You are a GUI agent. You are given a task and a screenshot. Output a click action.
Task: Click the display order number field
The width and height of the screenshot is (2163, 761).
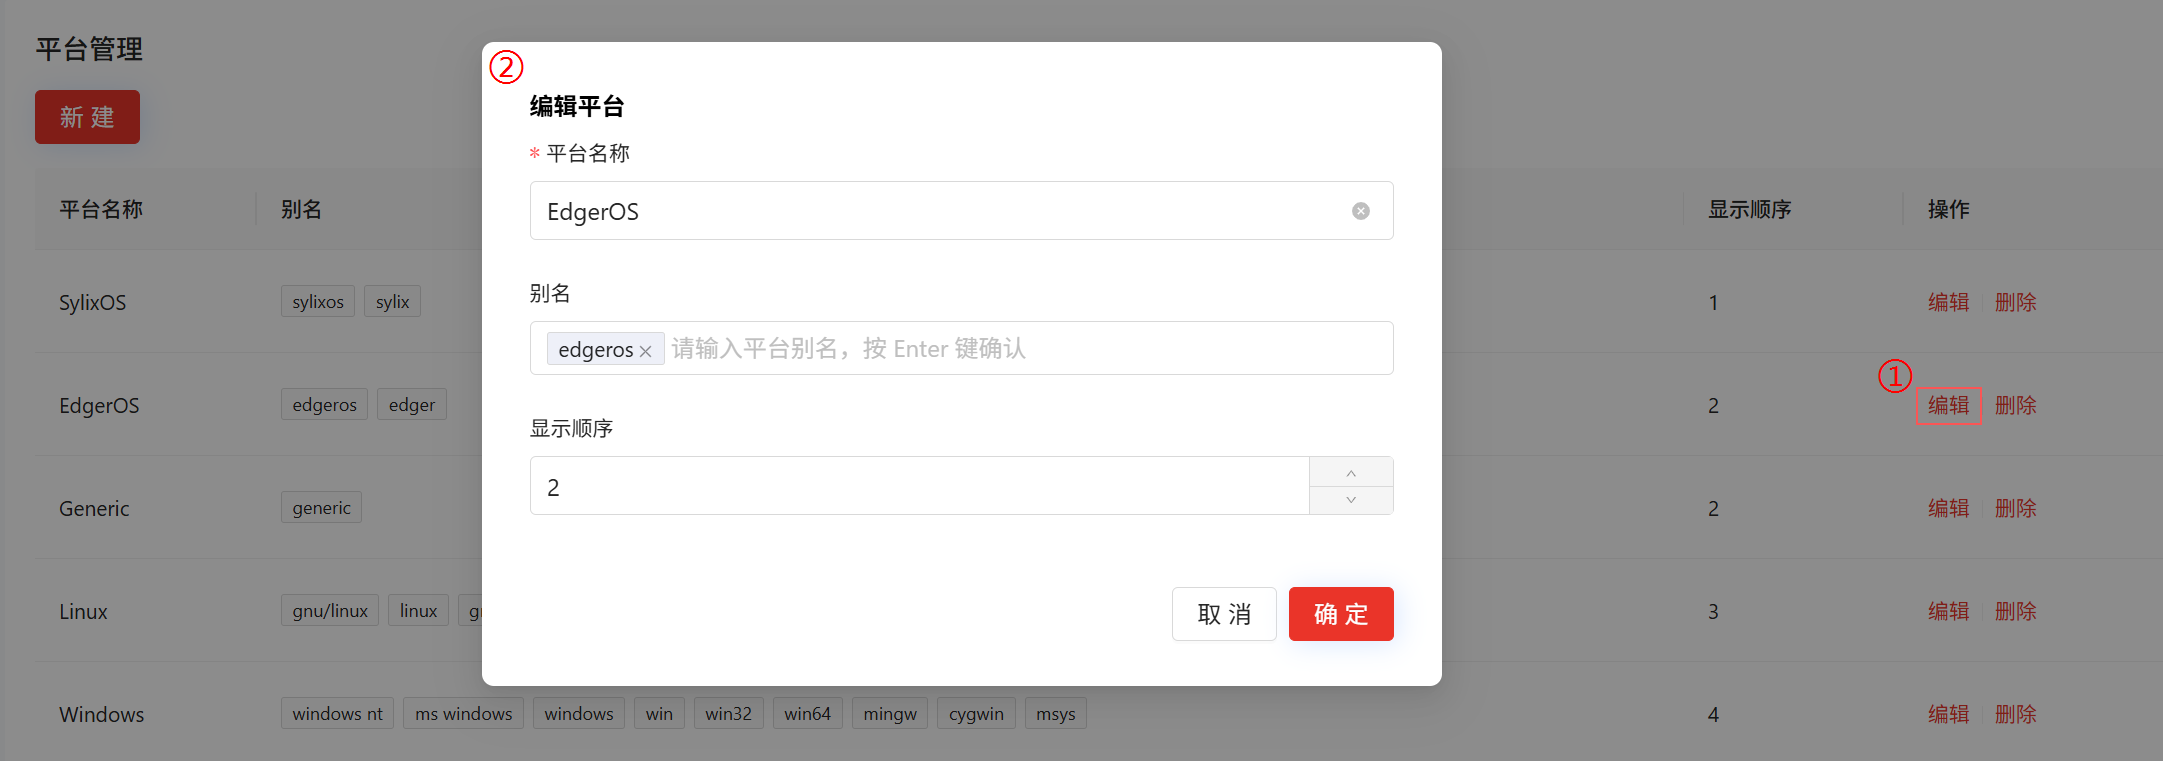click(918, 487)
